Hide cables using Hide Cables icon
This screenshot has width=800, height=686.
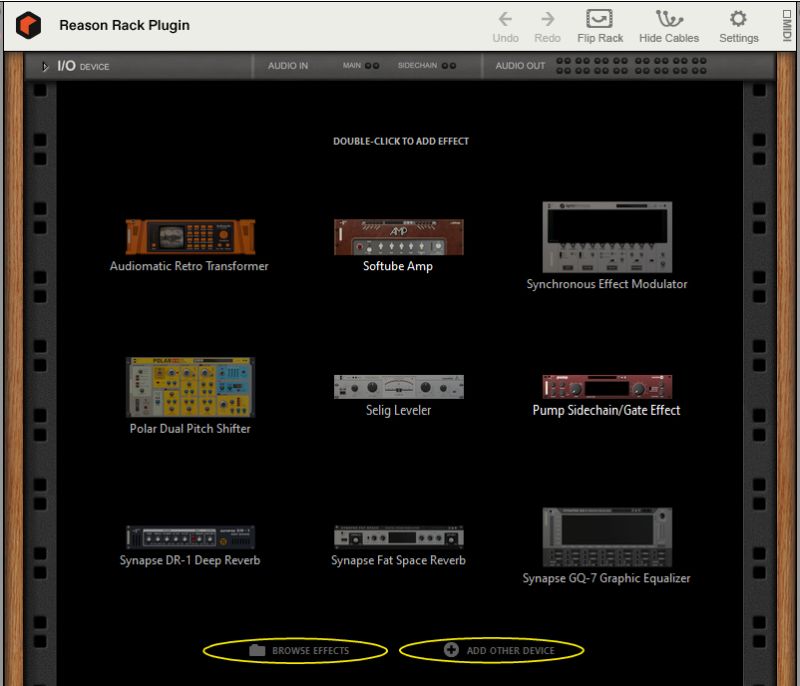[669, 19]
